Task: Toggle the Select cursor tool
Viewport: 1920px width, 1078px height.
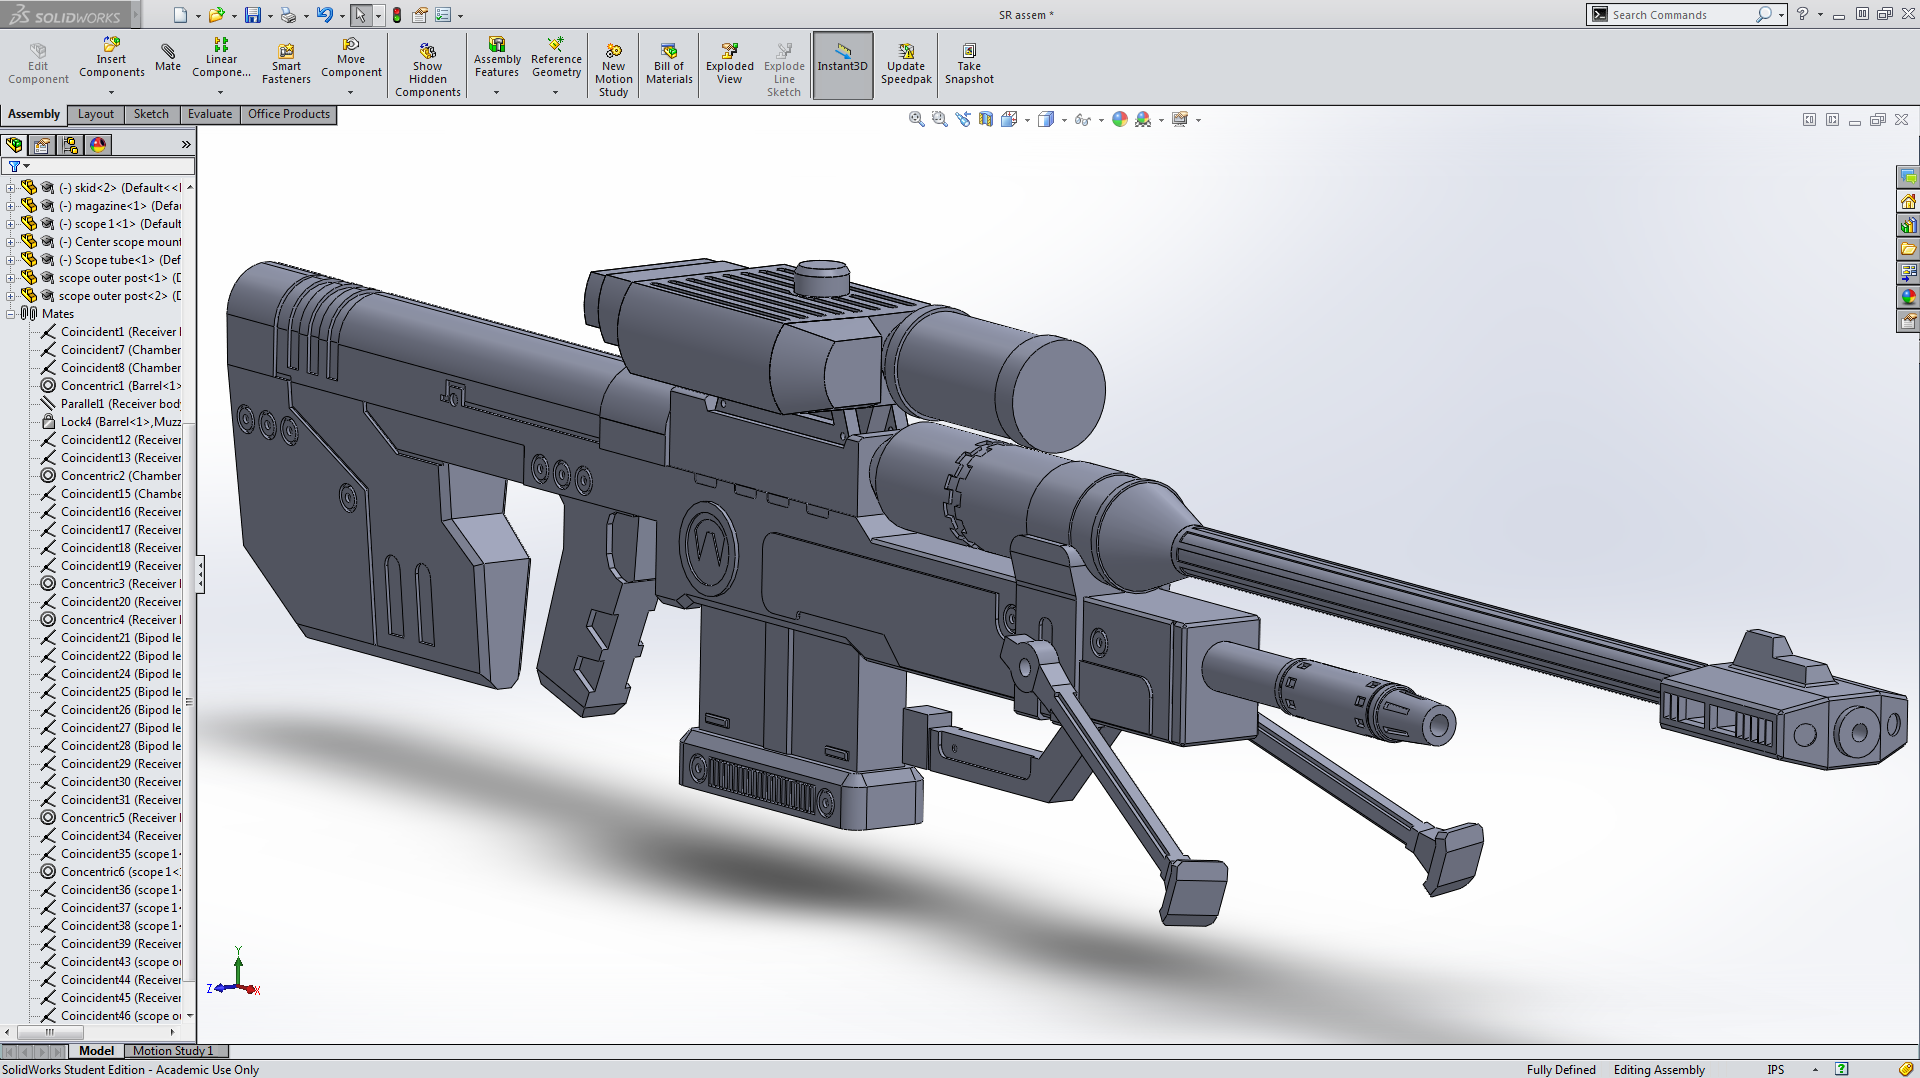Action: click(360, 15)
